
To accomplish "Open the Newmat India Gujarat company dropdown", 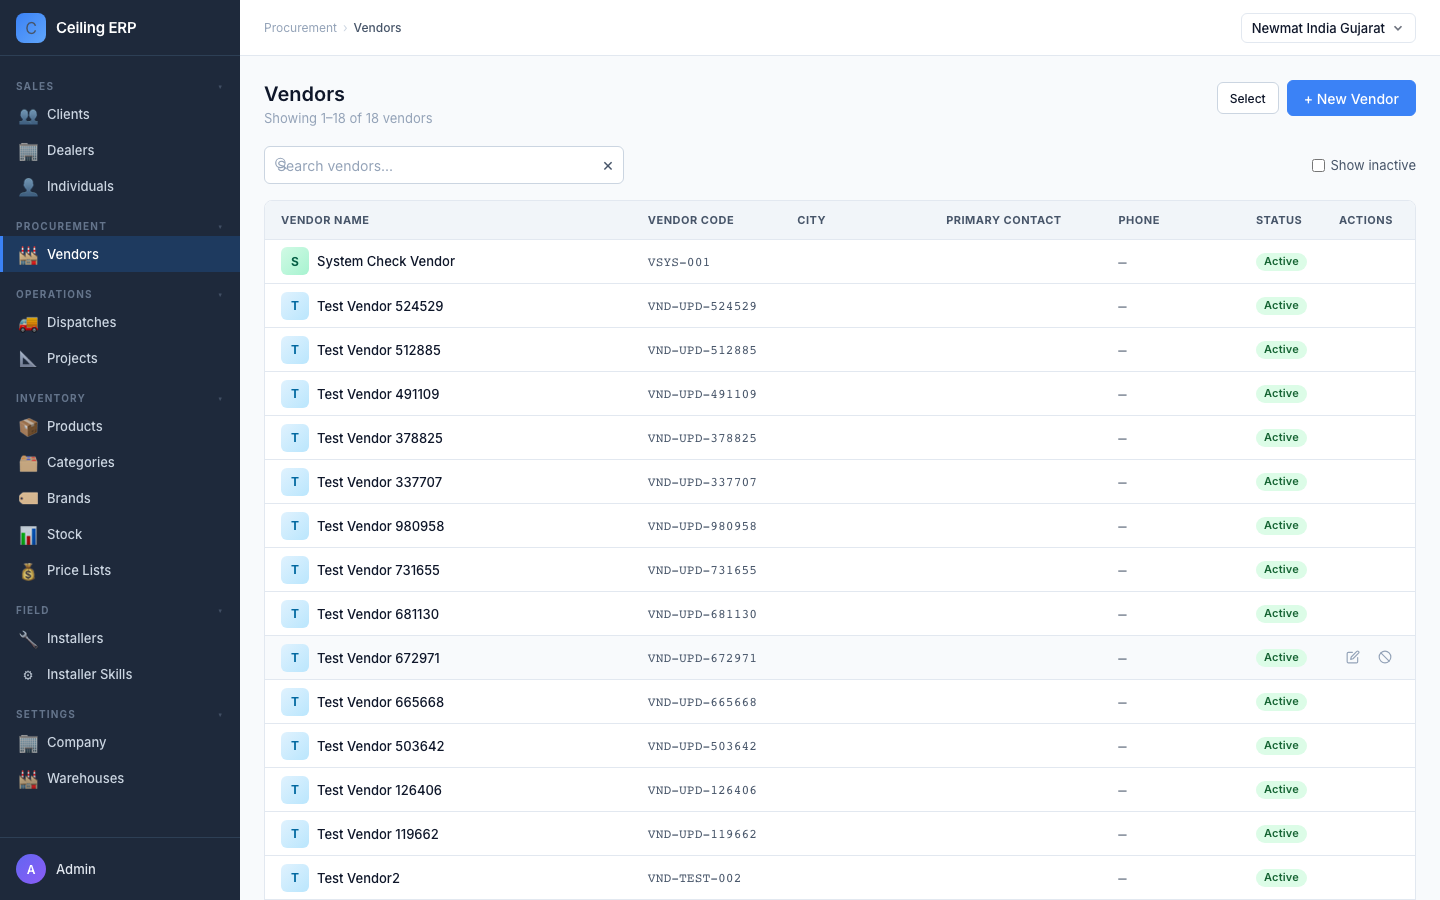I will click(1328, 28).
